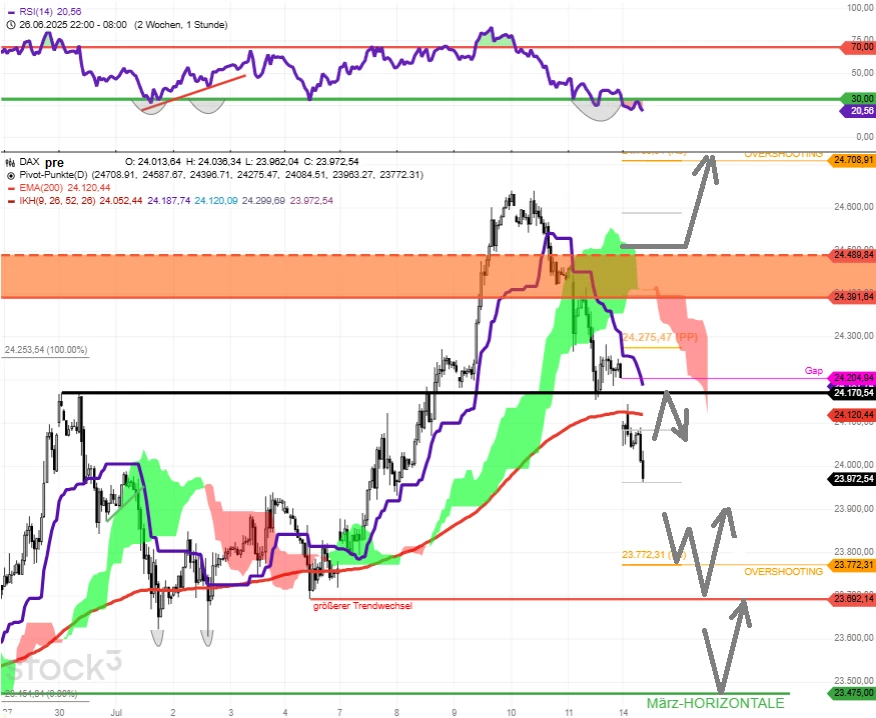Select the RSI(14) 20,56 legend label

pos(50,12)
